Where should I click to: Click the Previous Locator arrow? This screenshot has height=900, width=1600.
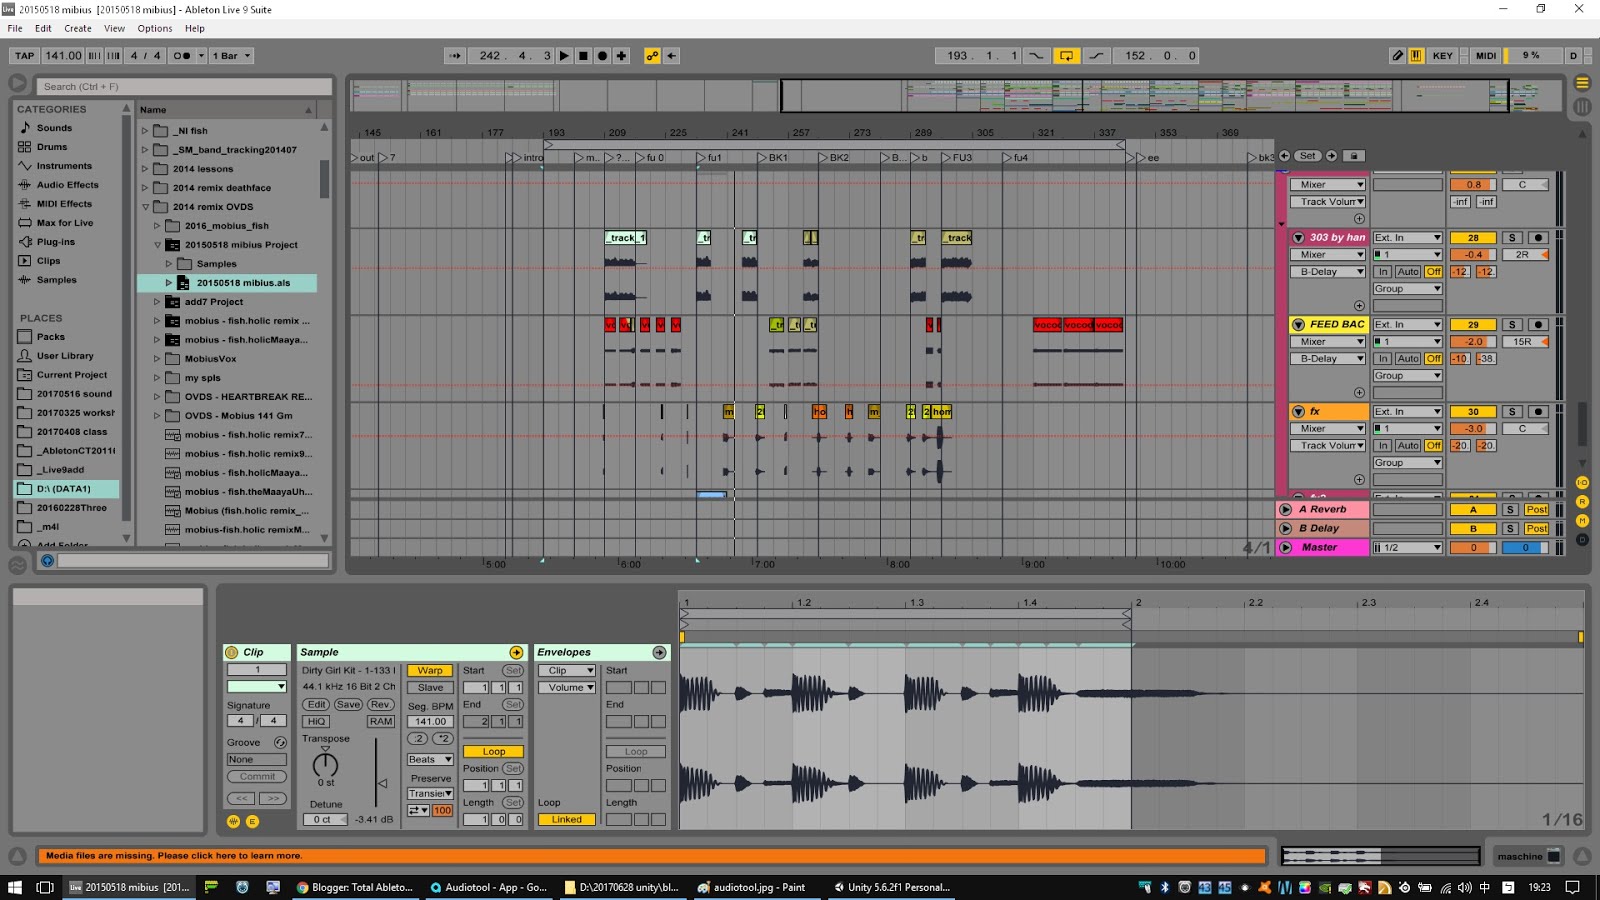pyautogui.click(x=1285, y=156)
